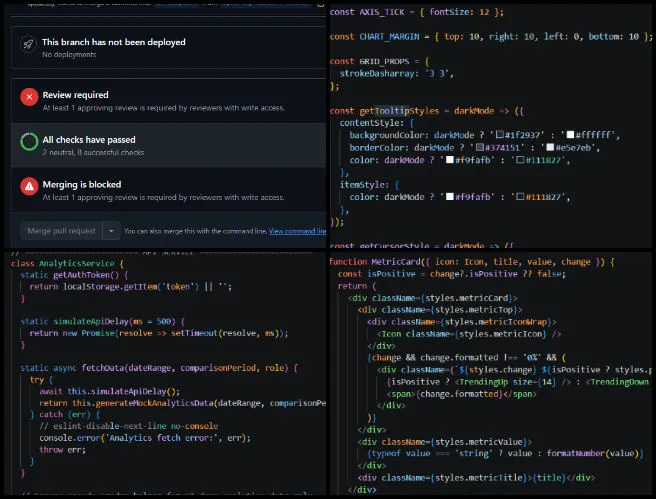The height and width of the screenshot is (499, 656).
Task: Click the rocket deployment icon
Action: (28, 44)
